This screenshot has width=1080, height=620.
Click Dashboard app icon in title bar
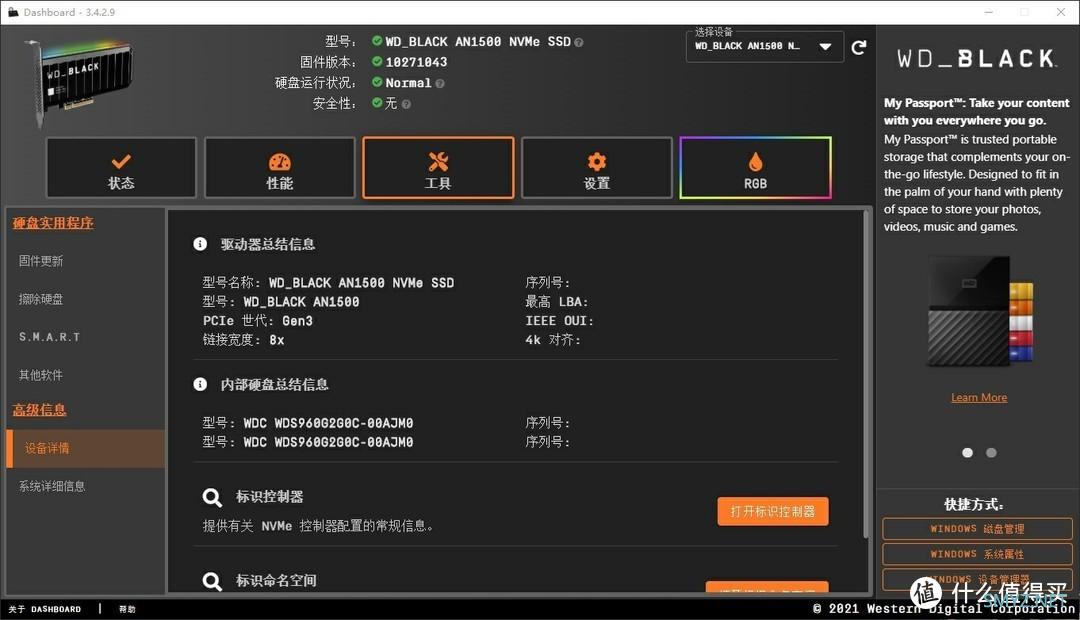coord(12,12)
